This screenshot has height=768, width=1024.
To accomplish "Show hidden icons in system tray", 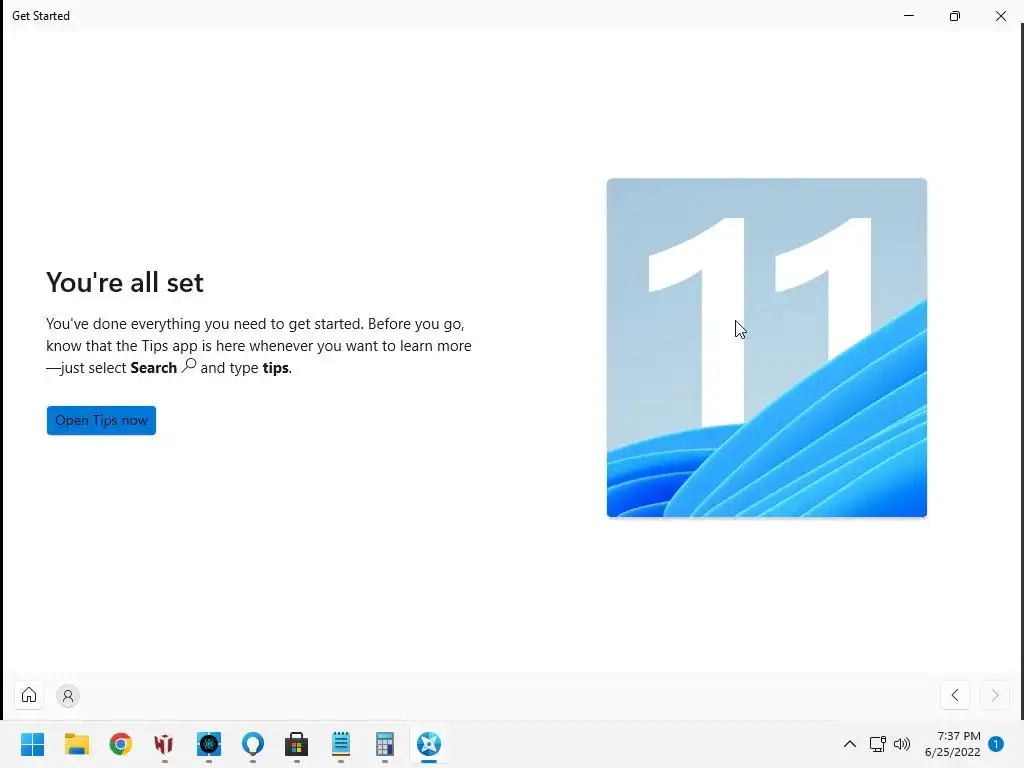I will point(850,744).
